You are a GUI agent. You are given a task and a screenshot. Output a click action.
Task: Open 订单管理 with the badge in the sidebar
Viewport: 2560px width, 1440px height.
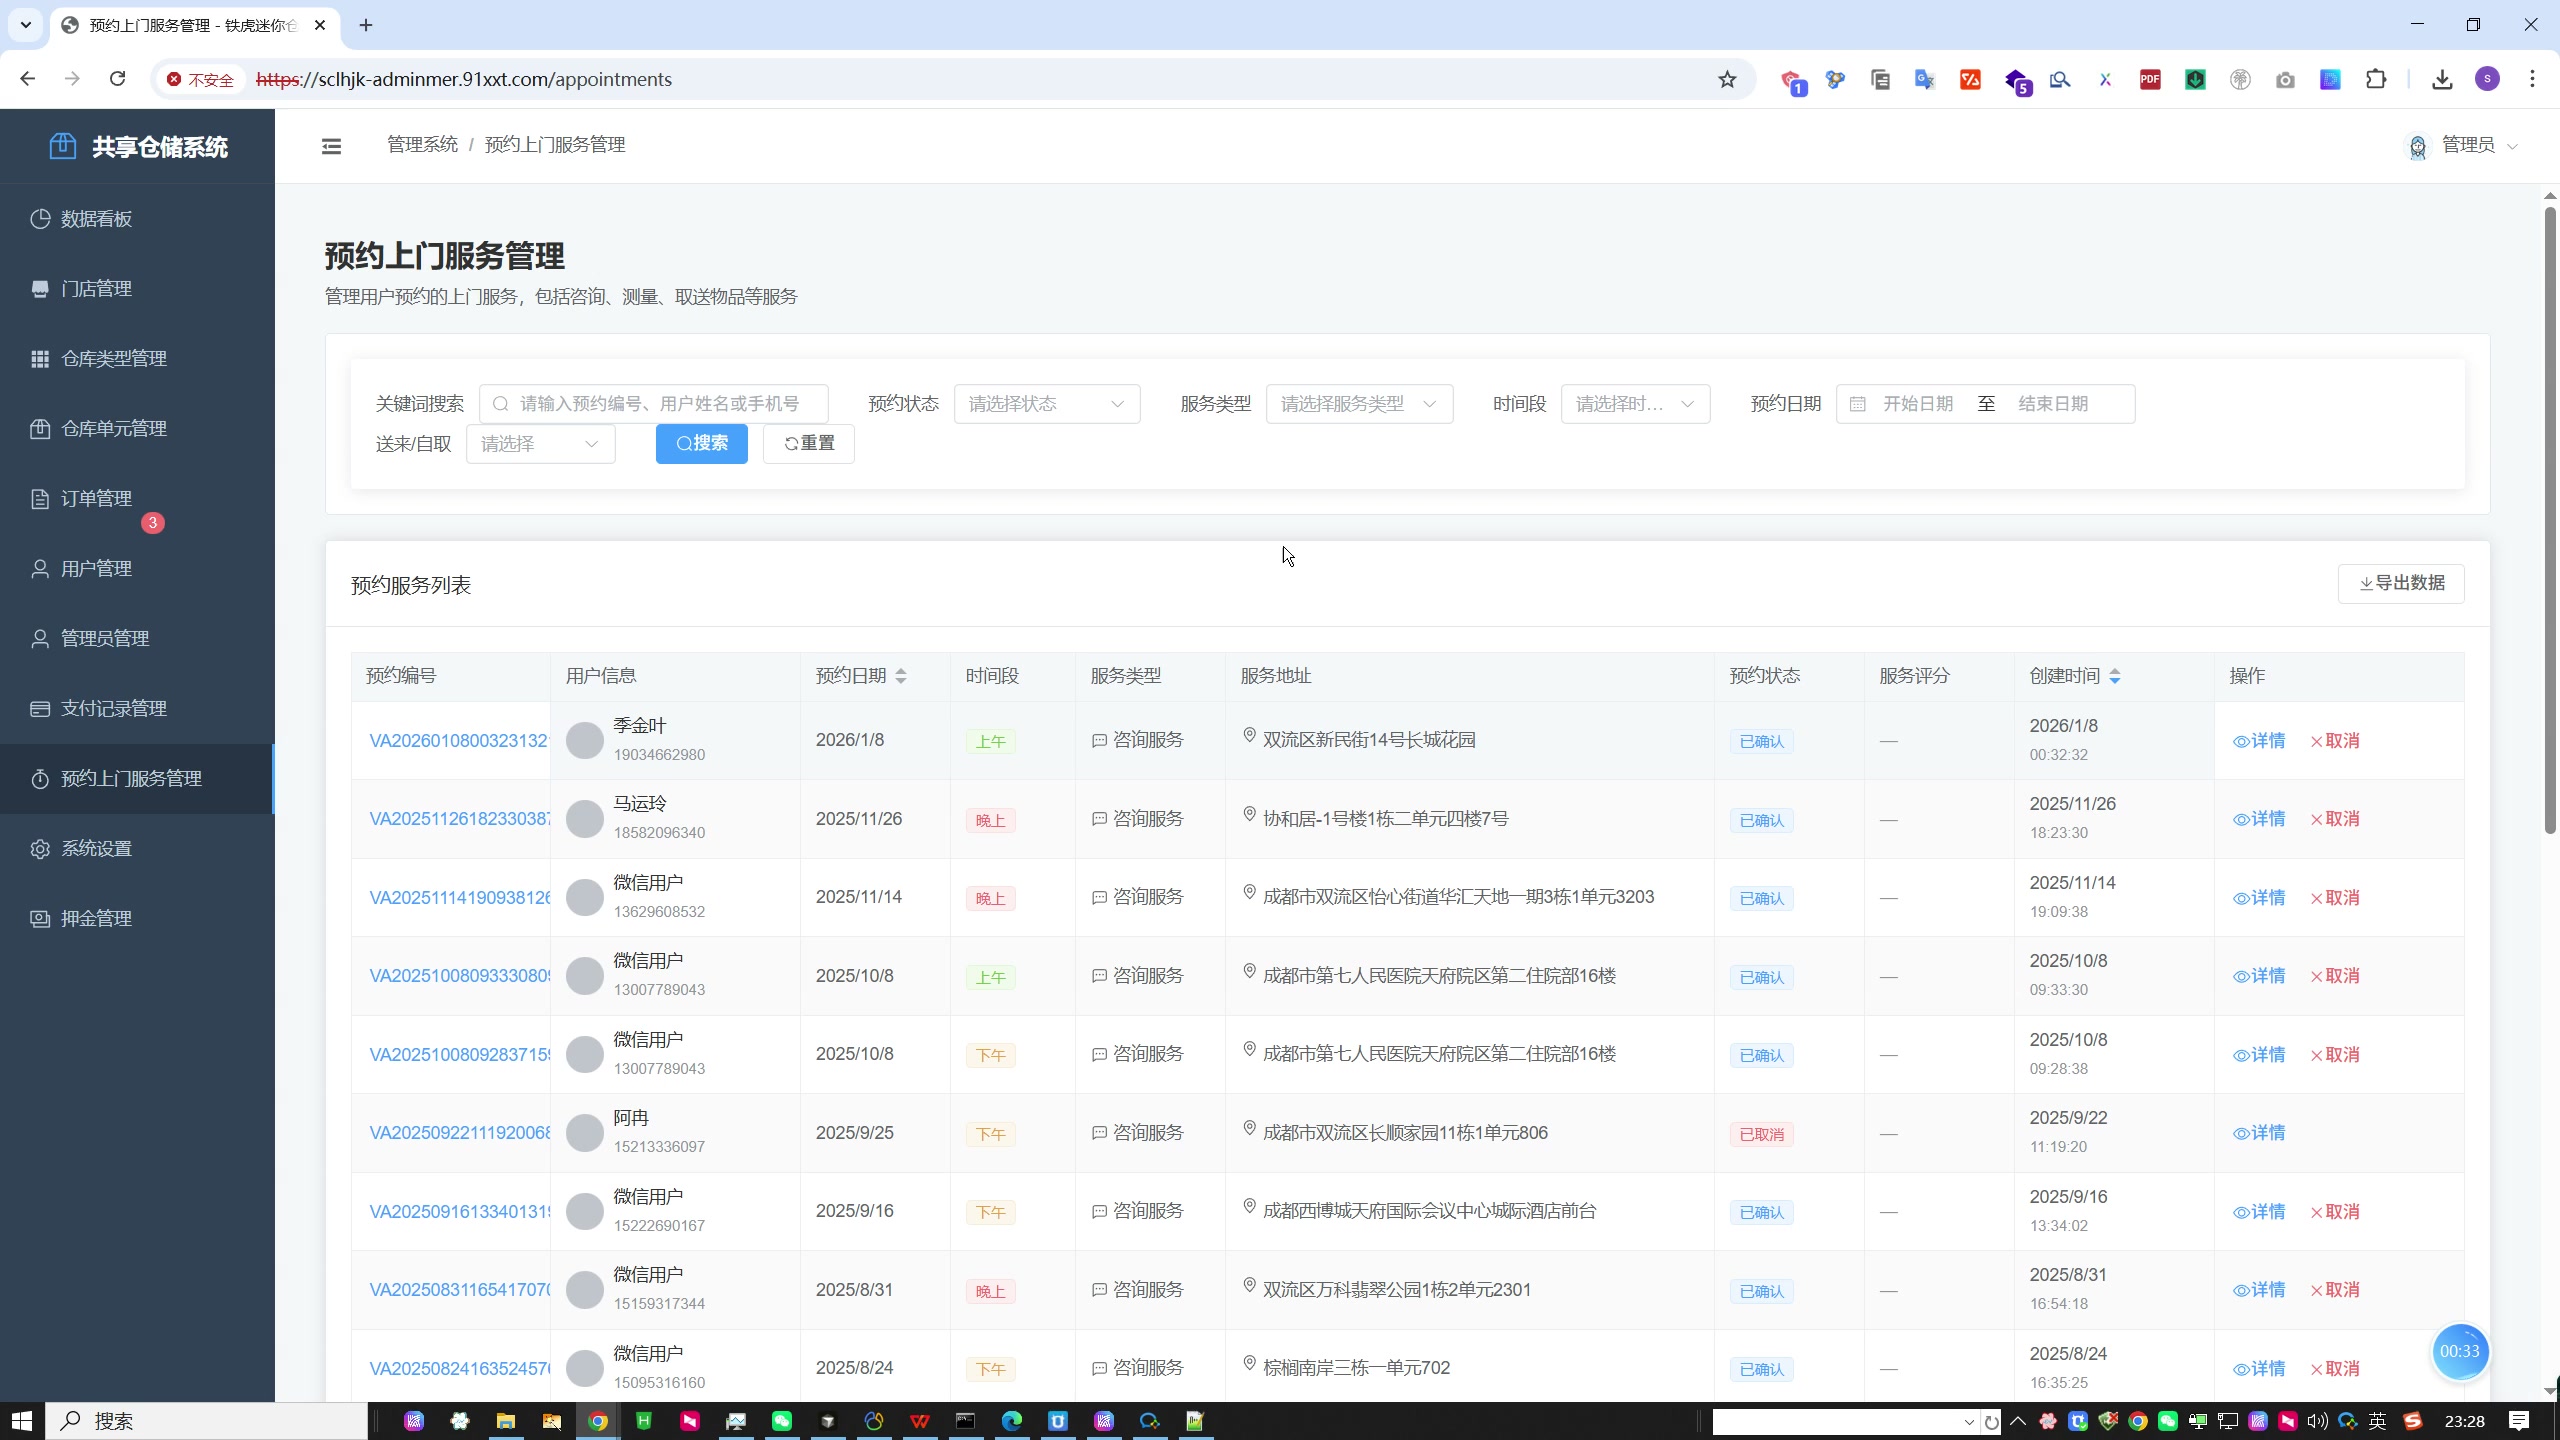[x=96, y=499]
